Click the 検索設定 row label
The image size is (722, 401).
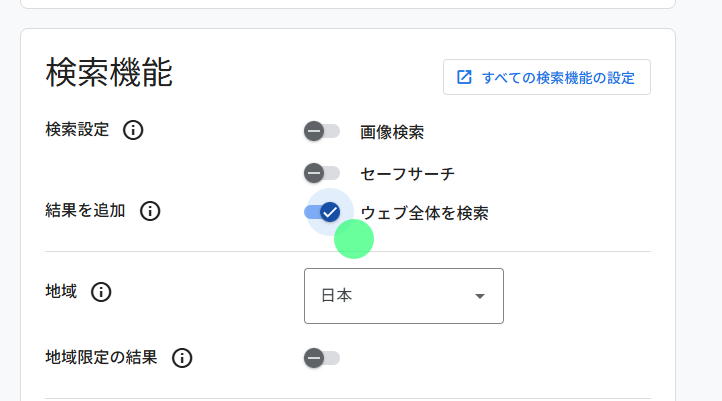coord(77,130)
